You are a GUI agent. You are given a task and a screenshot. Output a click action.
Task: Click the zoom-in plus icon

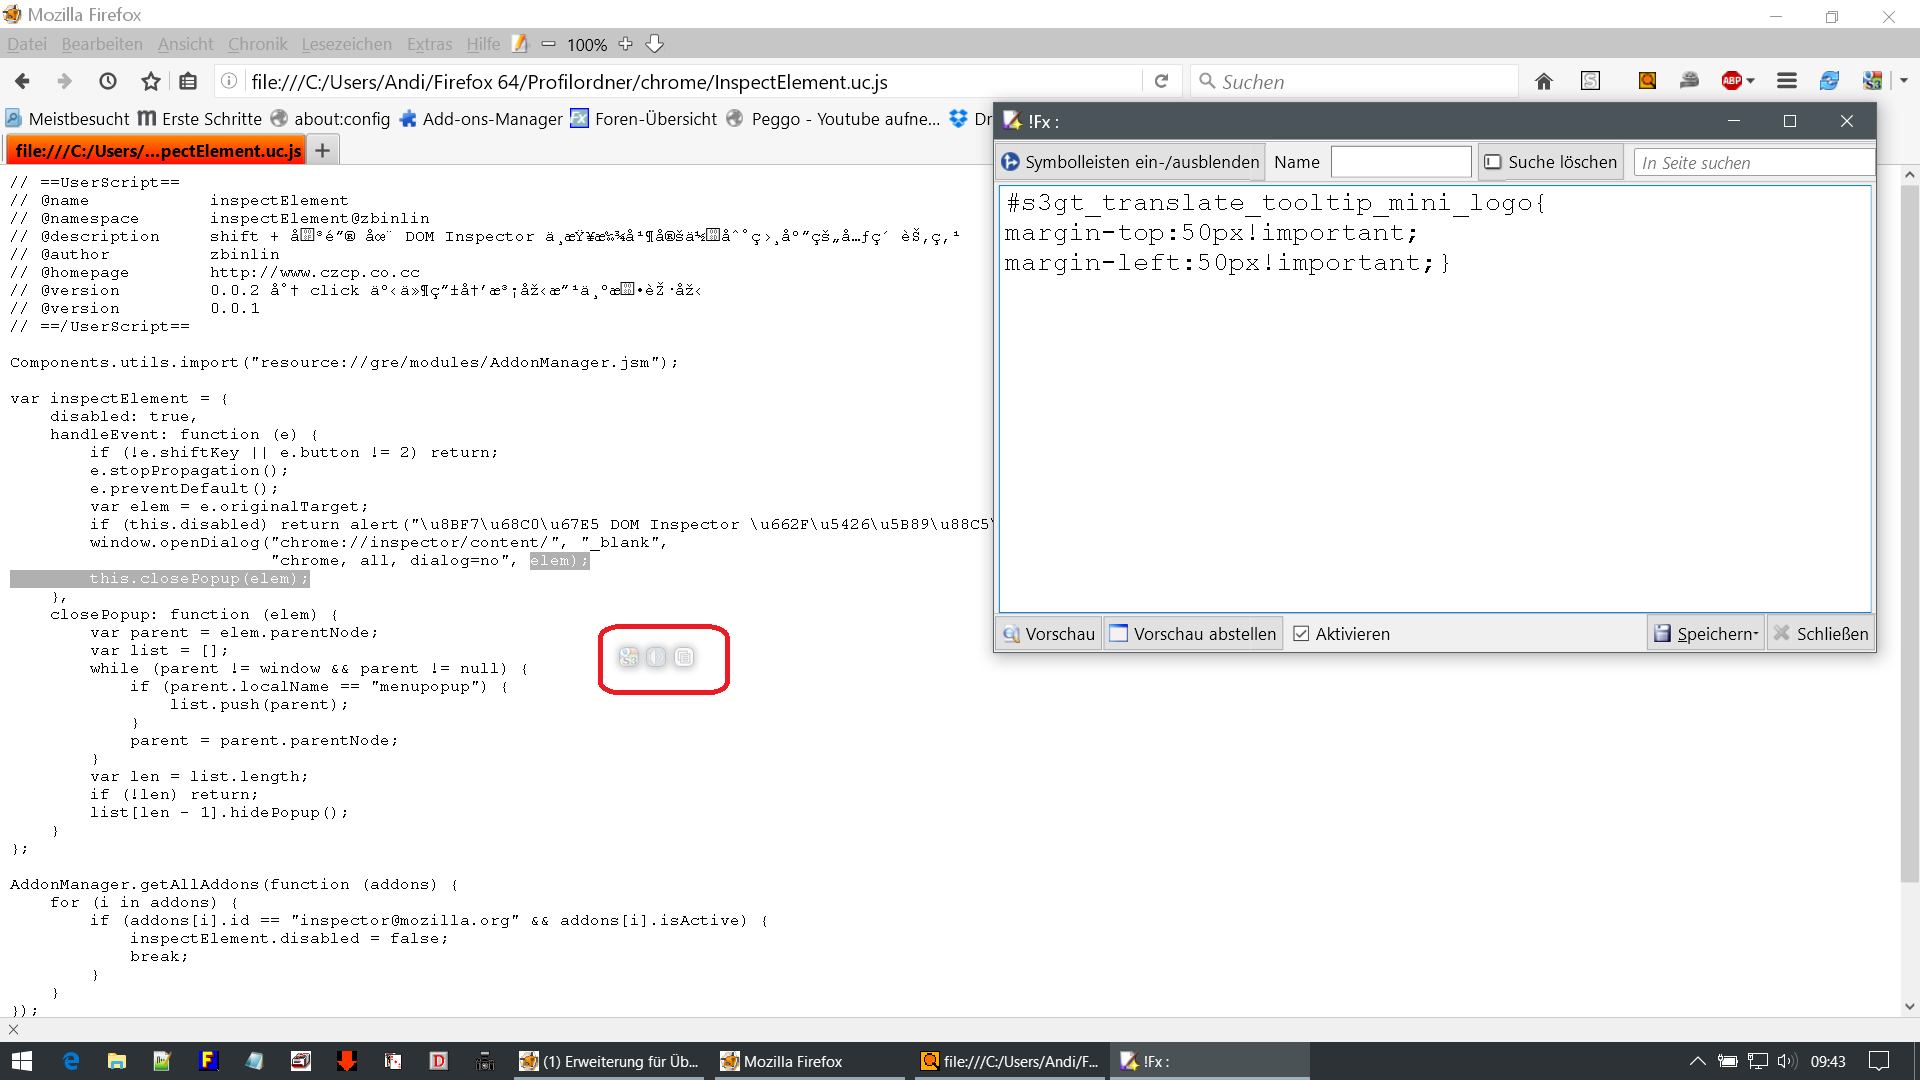(626, 44)
